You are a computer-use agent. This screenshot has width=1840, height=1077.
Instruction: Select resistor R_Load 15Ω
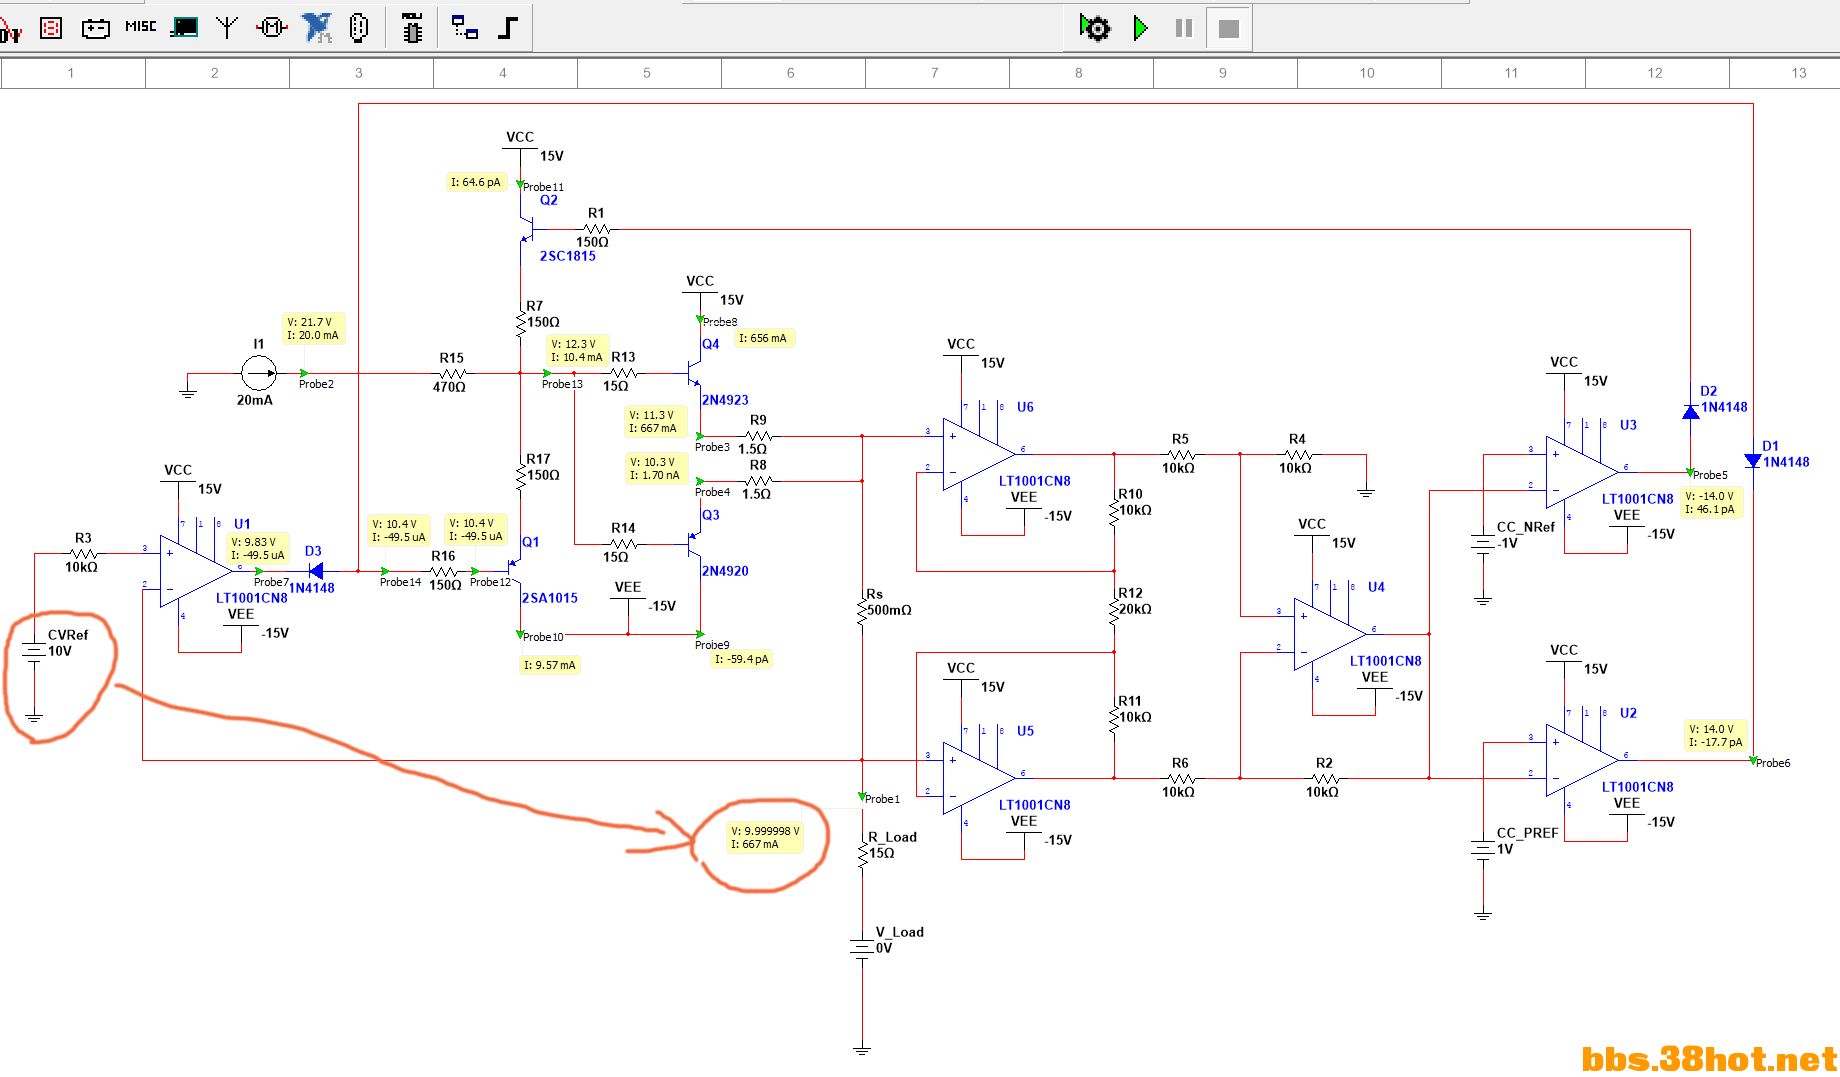pos(862,853)
